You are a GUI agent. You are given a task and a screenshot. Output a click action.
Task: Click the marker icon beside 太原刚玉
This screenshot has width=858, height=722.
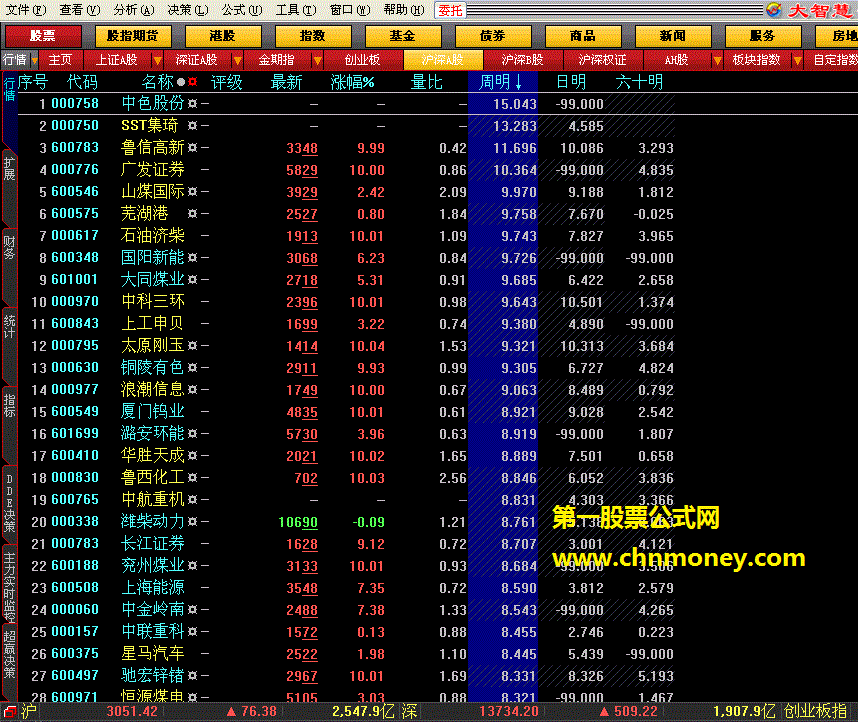click(192, 345)
